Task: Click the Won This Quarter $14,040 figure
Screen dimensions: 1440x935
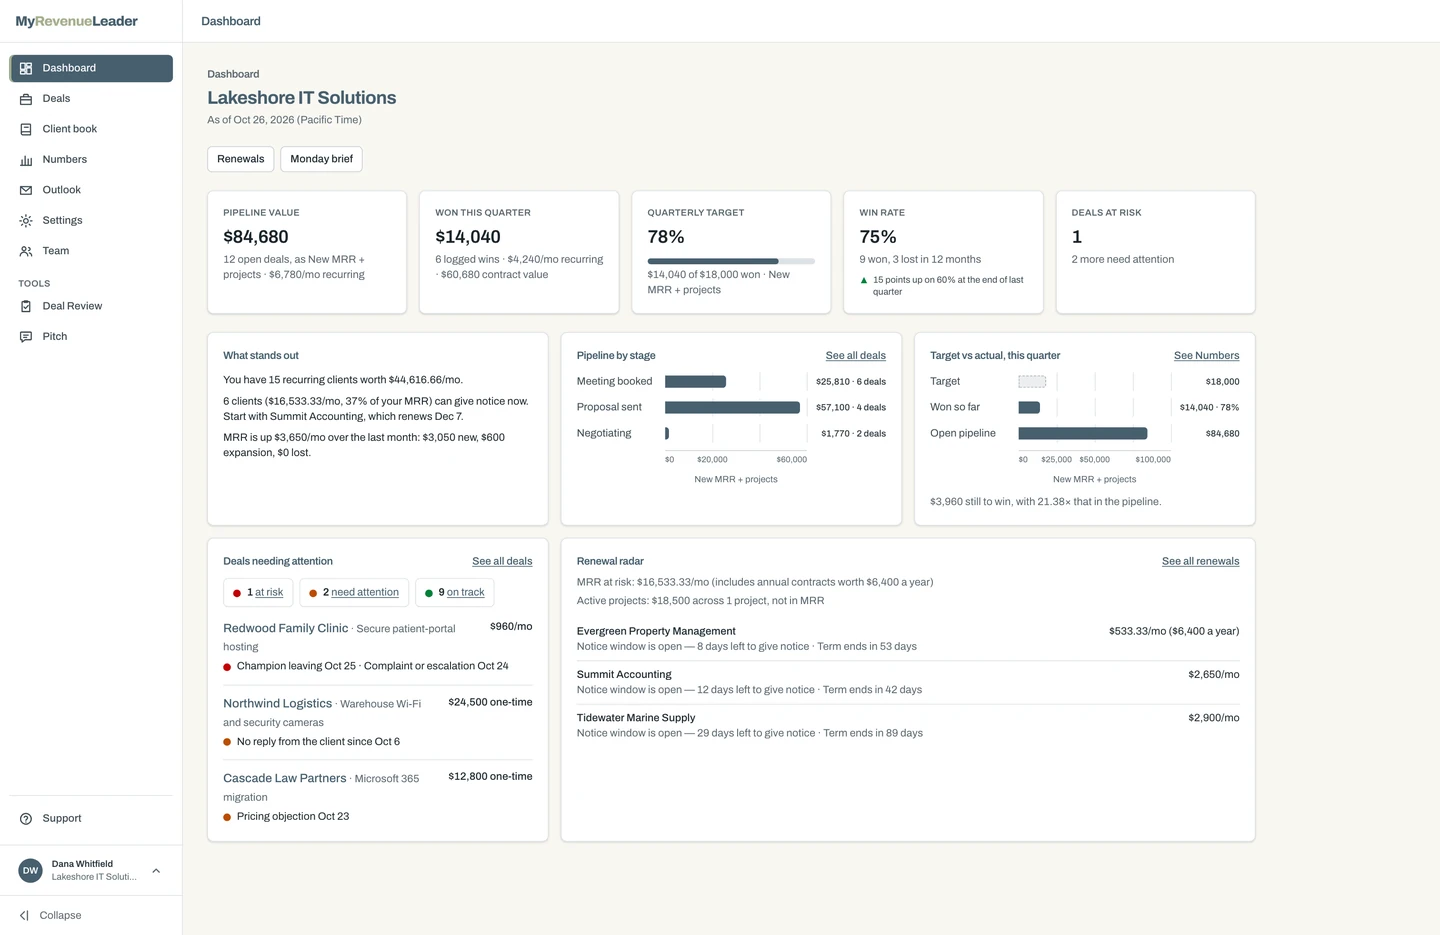Action: tap(468, 237)
